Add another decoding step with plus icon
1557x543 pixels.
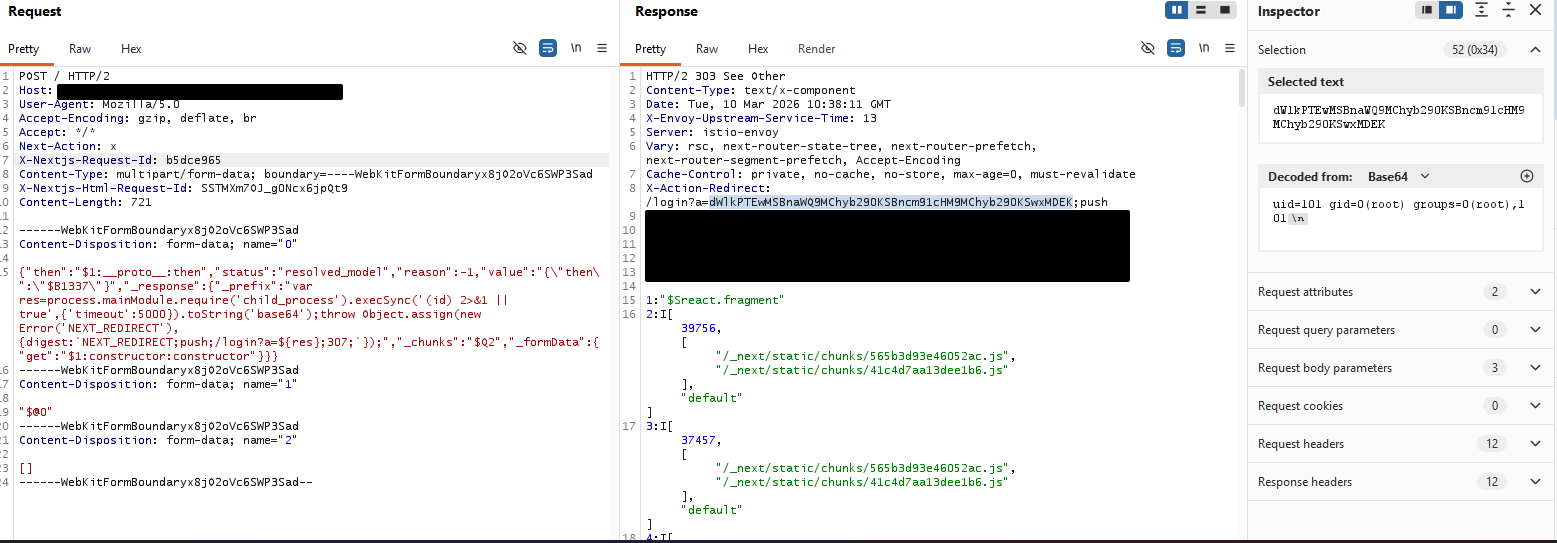(x=1526, y=176)
